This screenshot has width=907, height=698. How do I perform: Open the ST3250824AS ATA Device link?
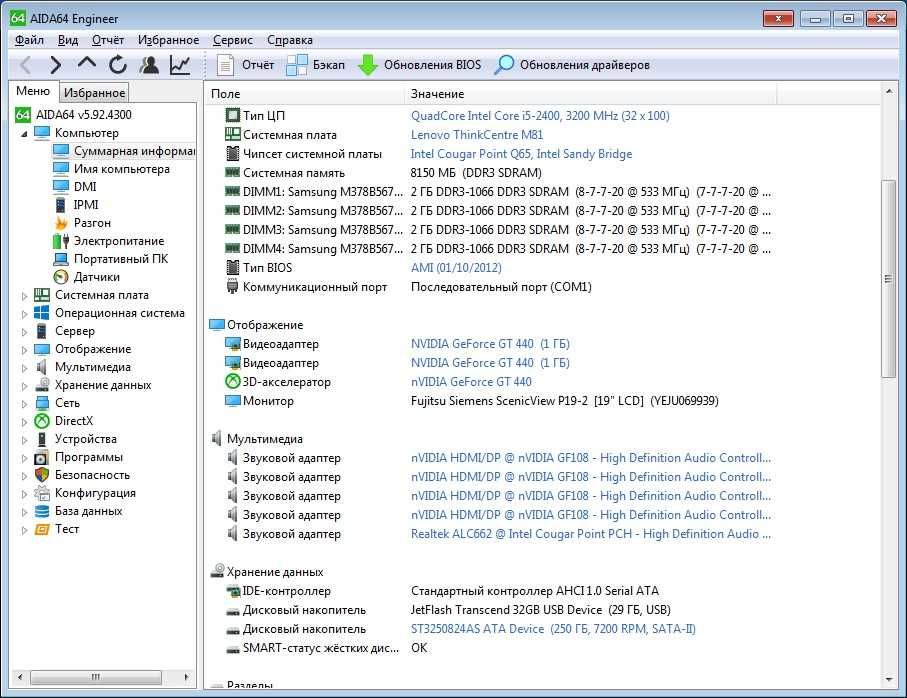553,629
